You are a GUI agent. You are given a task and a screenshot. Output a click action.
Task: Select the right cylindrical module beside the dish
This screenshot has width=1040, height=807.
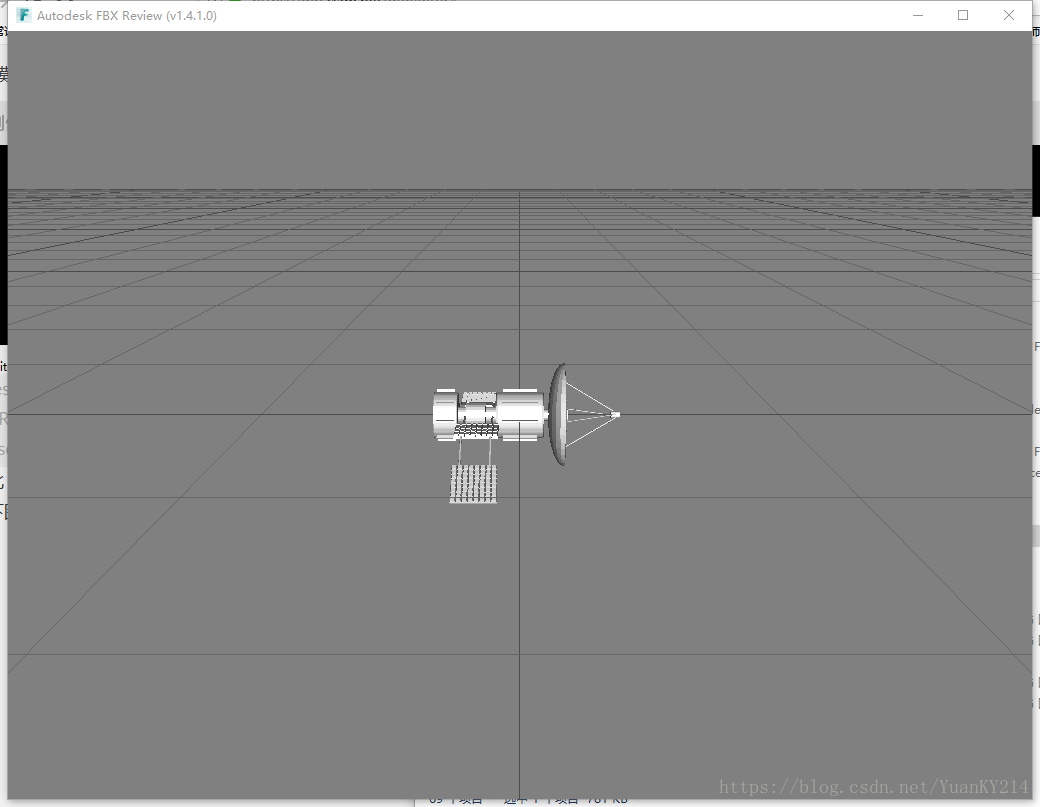pos(522,415)
